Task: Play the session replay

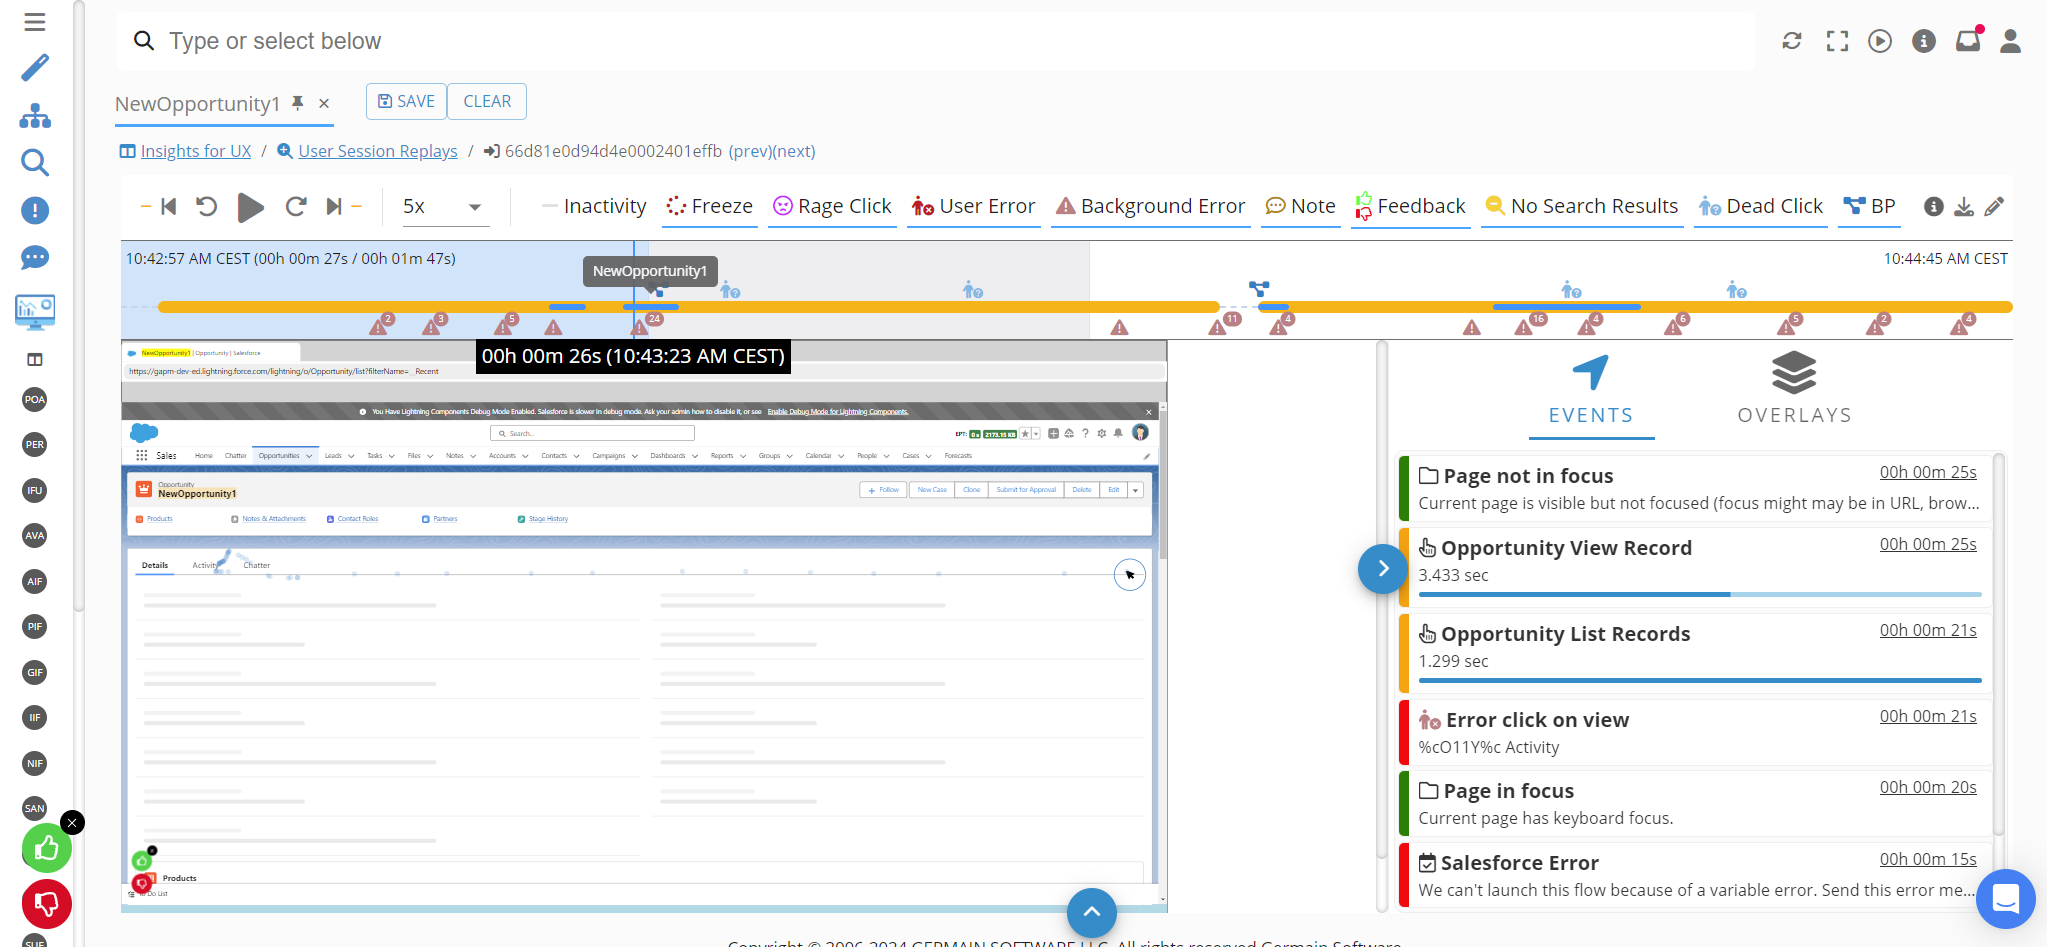Action: (250, 207)
